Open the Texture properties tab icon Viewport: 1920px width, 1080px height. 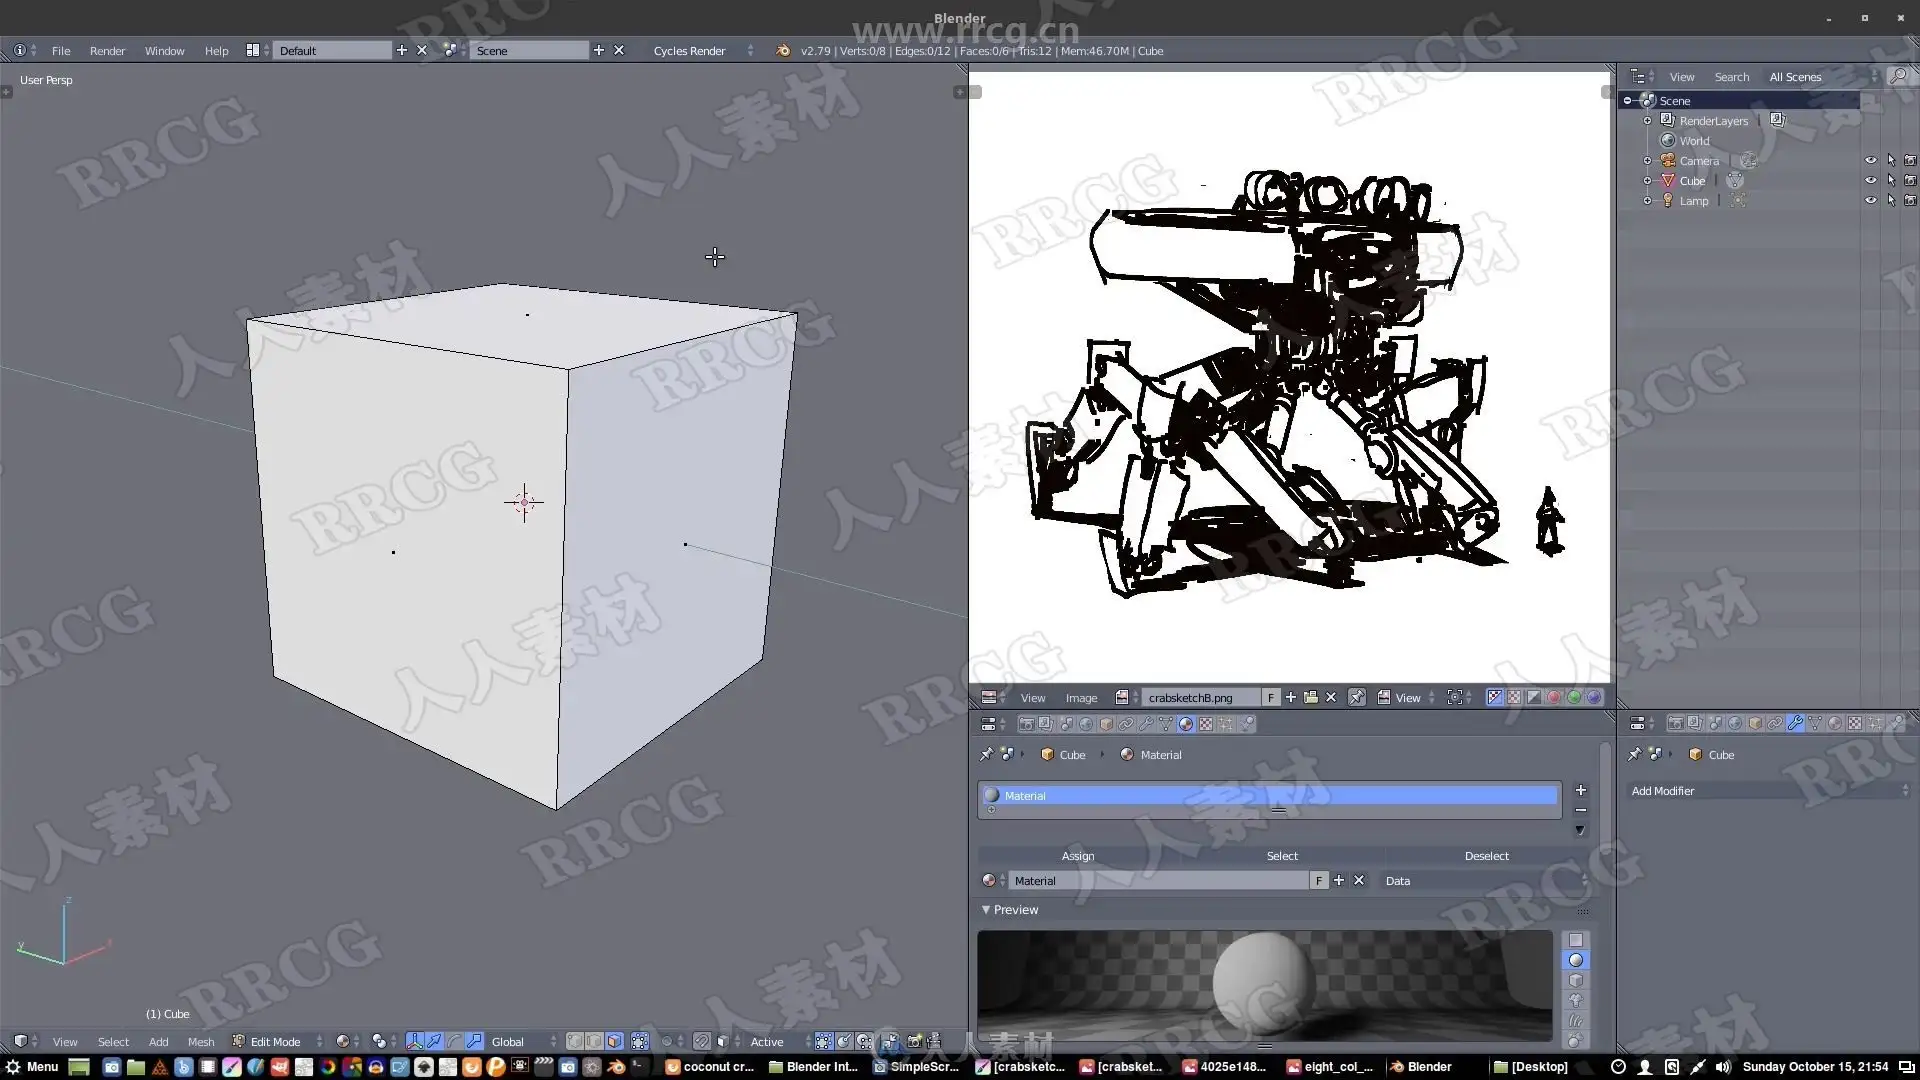point(1206,724)
